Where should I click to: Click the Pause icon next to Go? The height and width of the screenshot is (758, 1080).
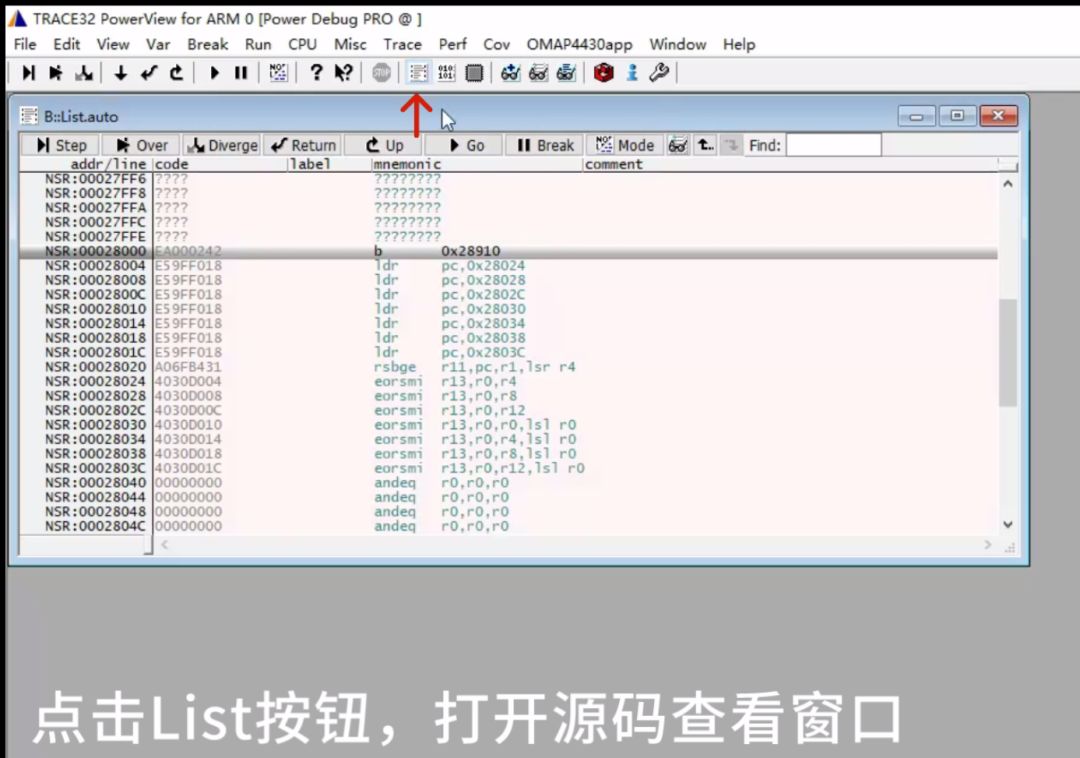click(240, 72)
